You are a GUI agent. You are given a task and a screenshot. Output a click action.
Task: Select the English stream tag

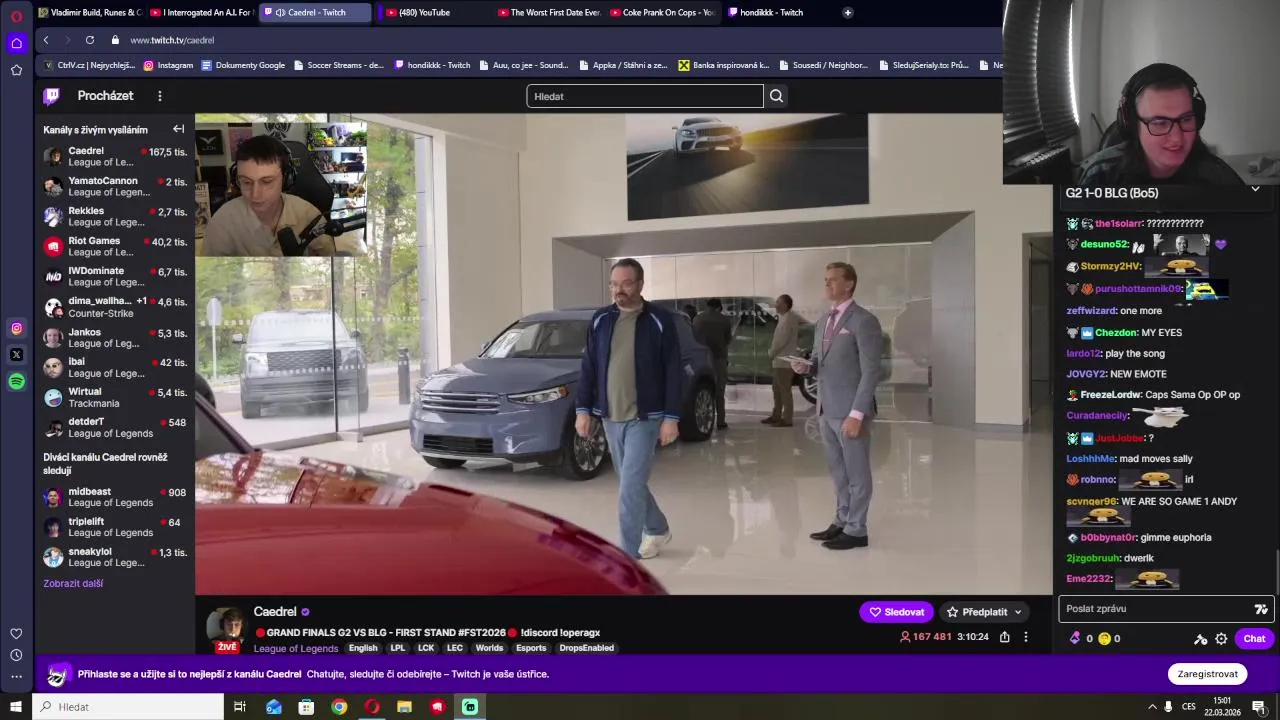tap(363, 648)
